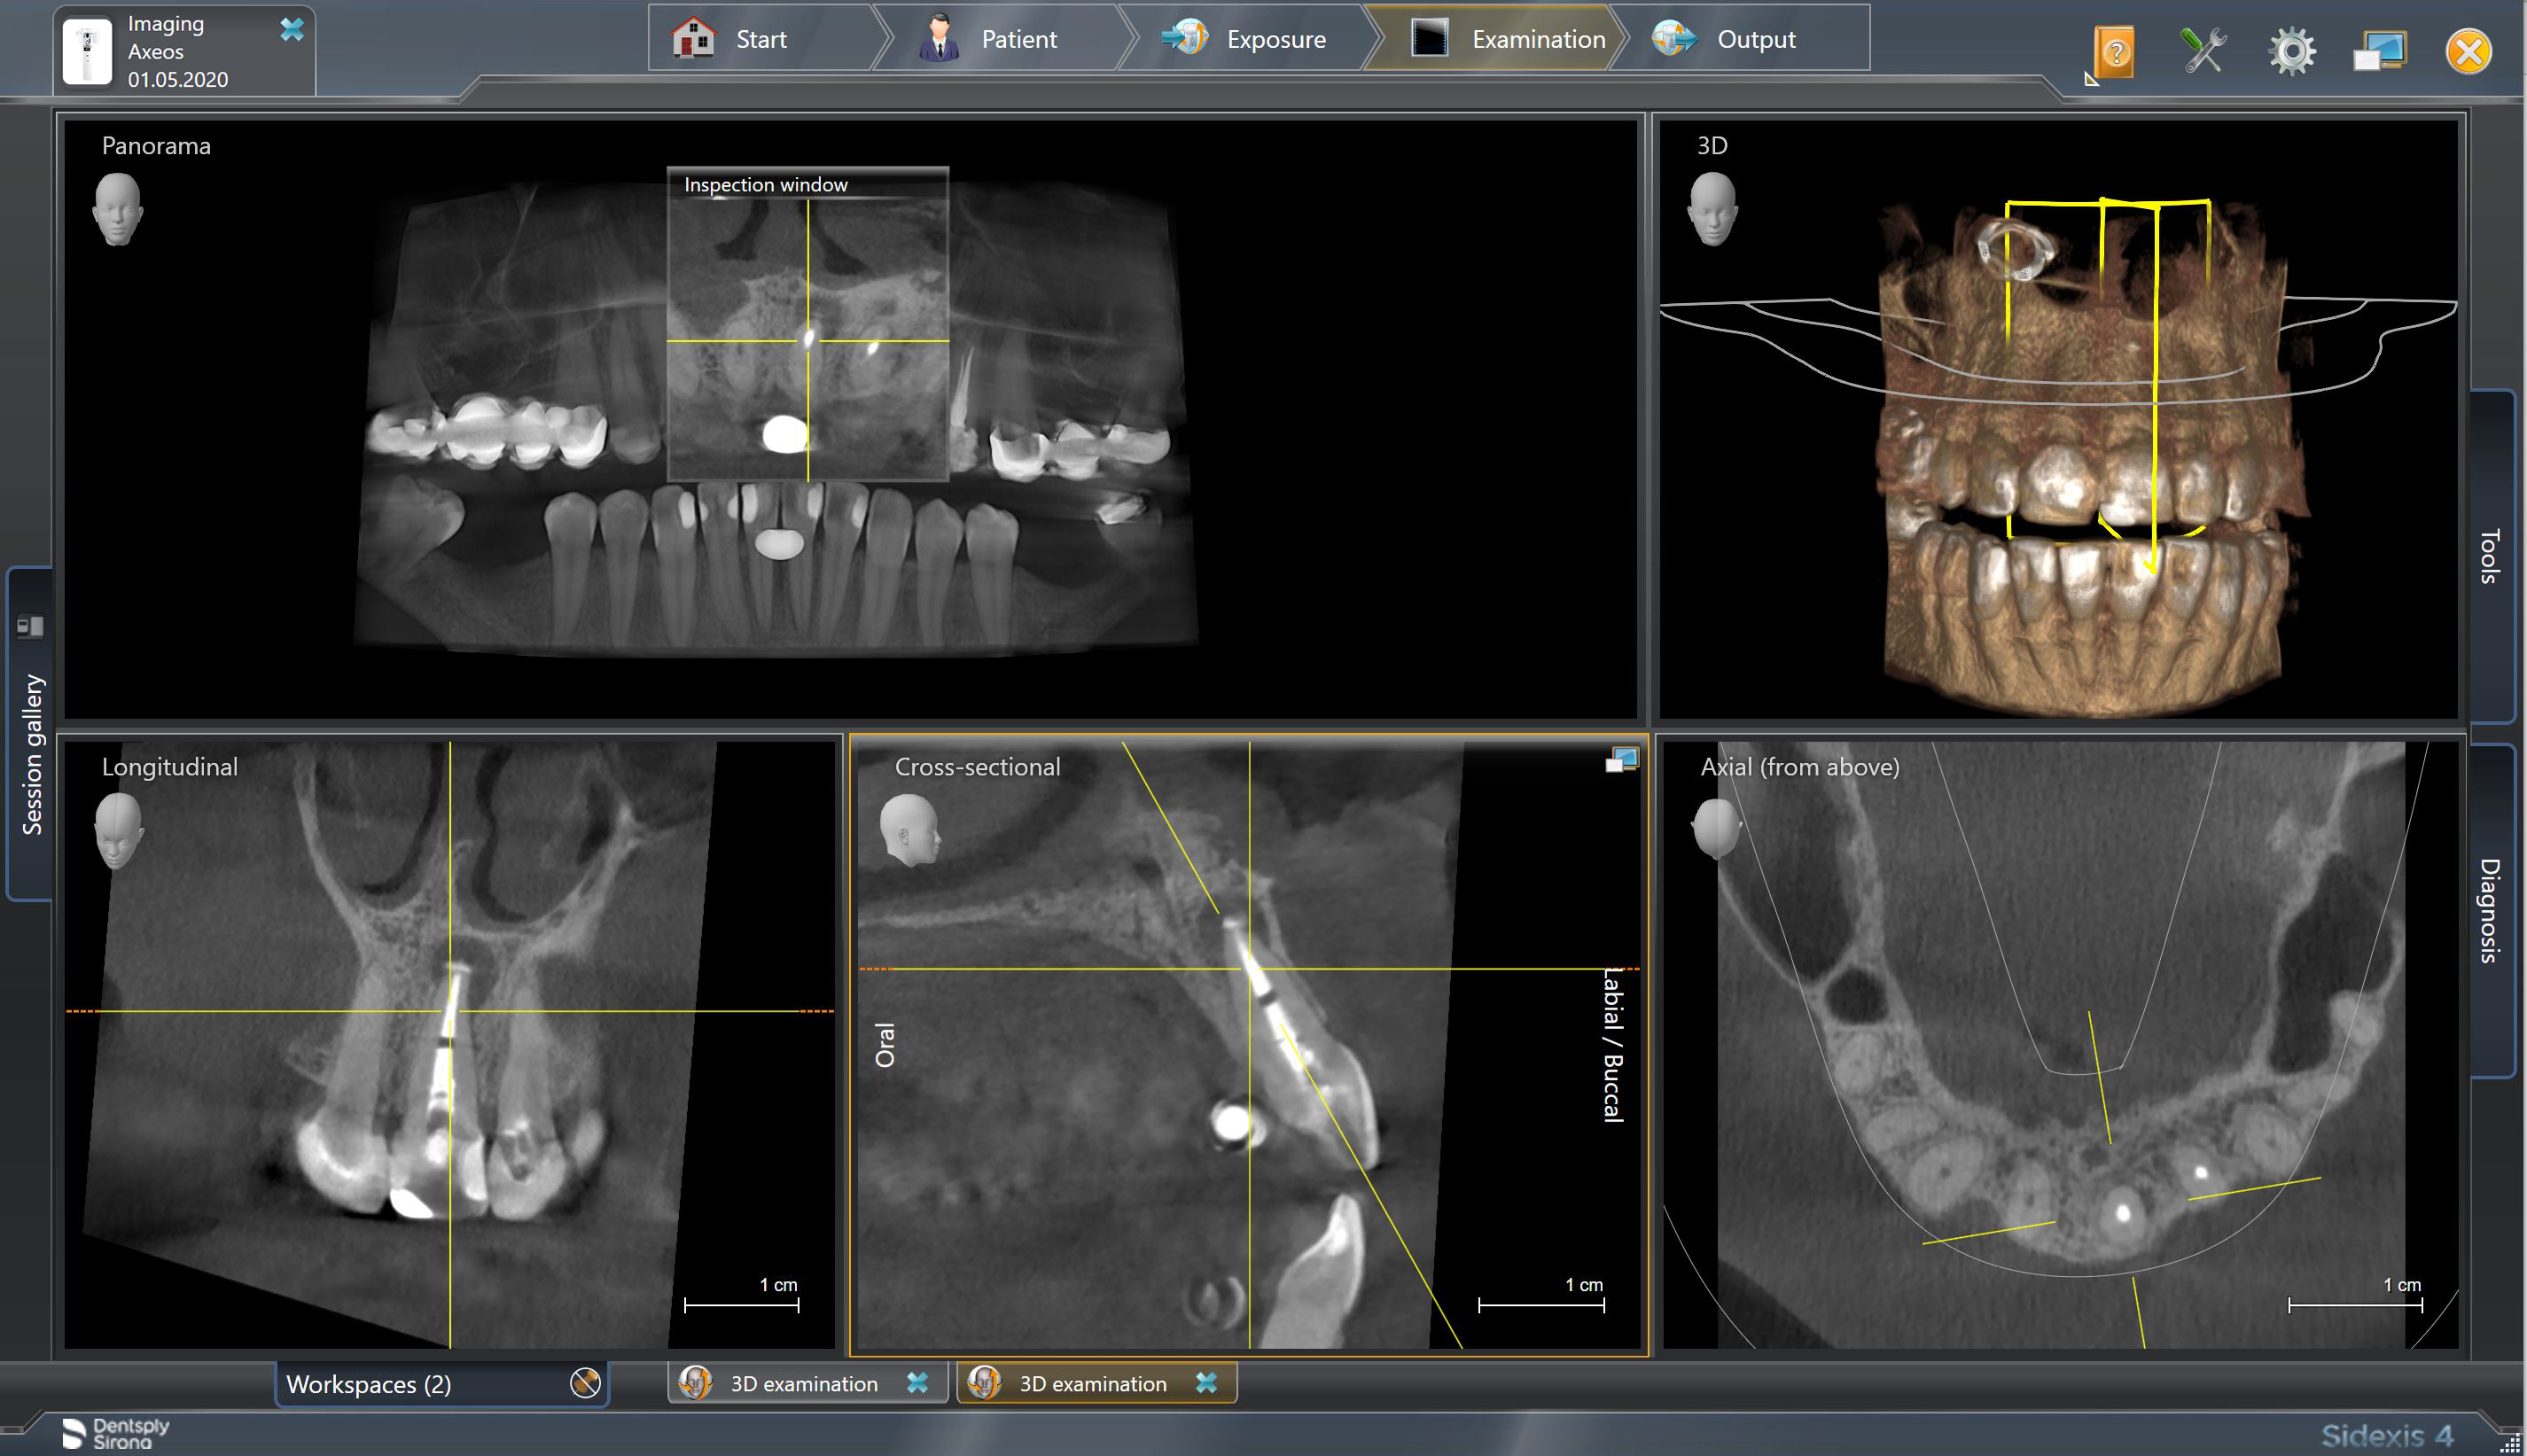Open the Output phase
Image resolution: width=2527 pixels, height=1456 pixels.
[1740, 39]
